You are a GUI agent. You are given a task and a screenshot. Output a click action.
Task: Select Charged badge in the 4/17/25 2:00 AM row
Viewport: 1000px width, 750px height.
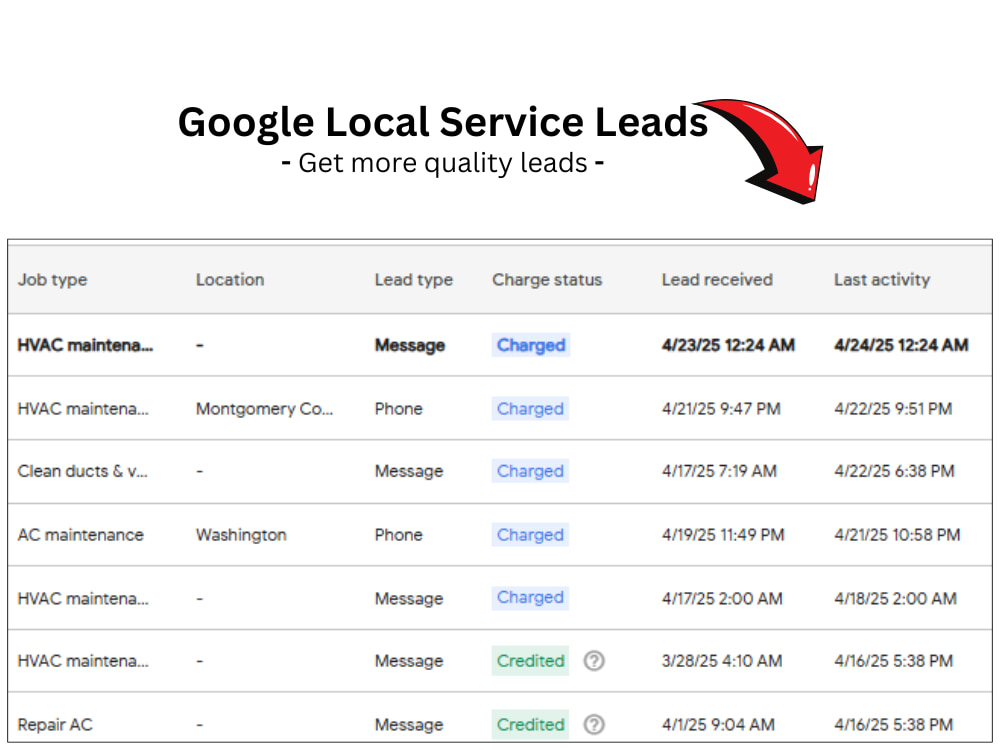530,598
